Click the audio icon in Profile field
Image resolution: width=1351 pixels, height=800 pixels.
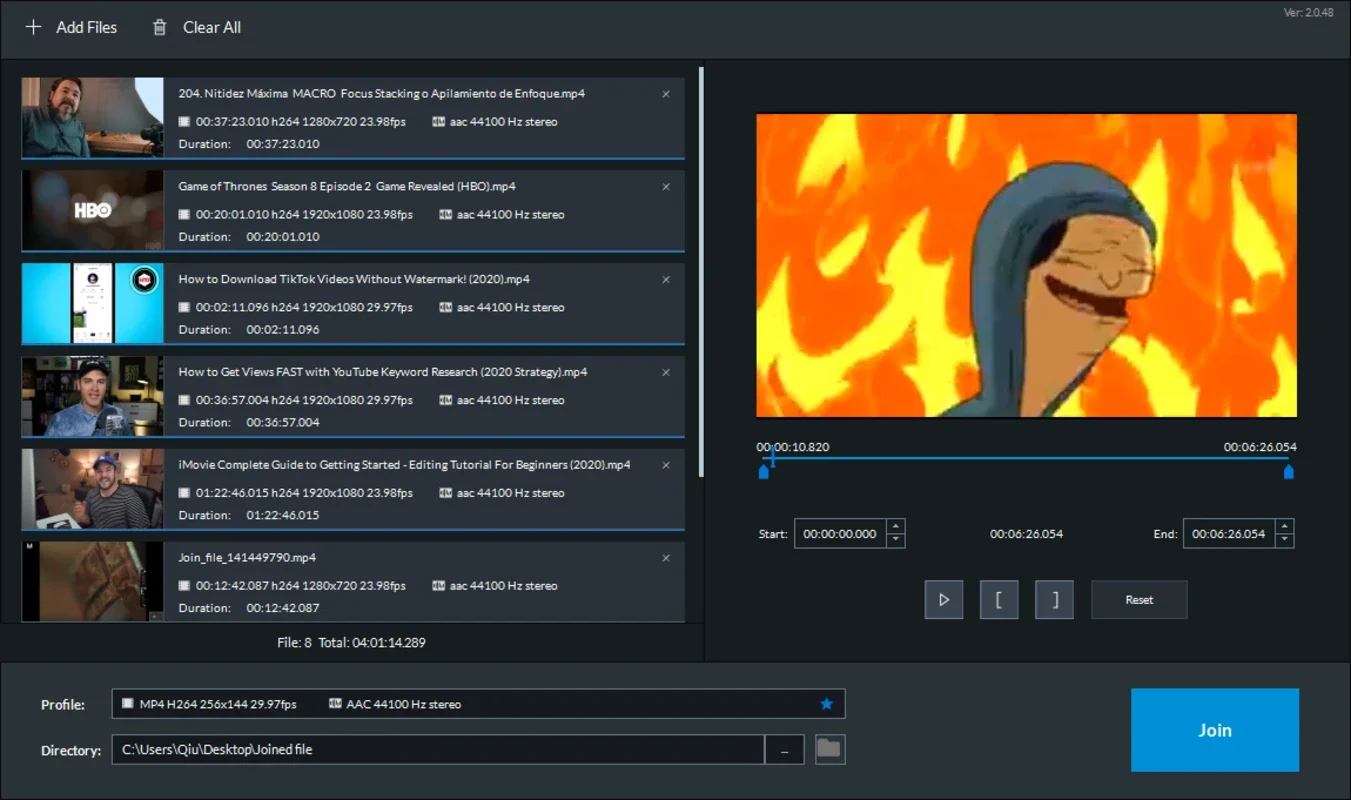point(335,704)
